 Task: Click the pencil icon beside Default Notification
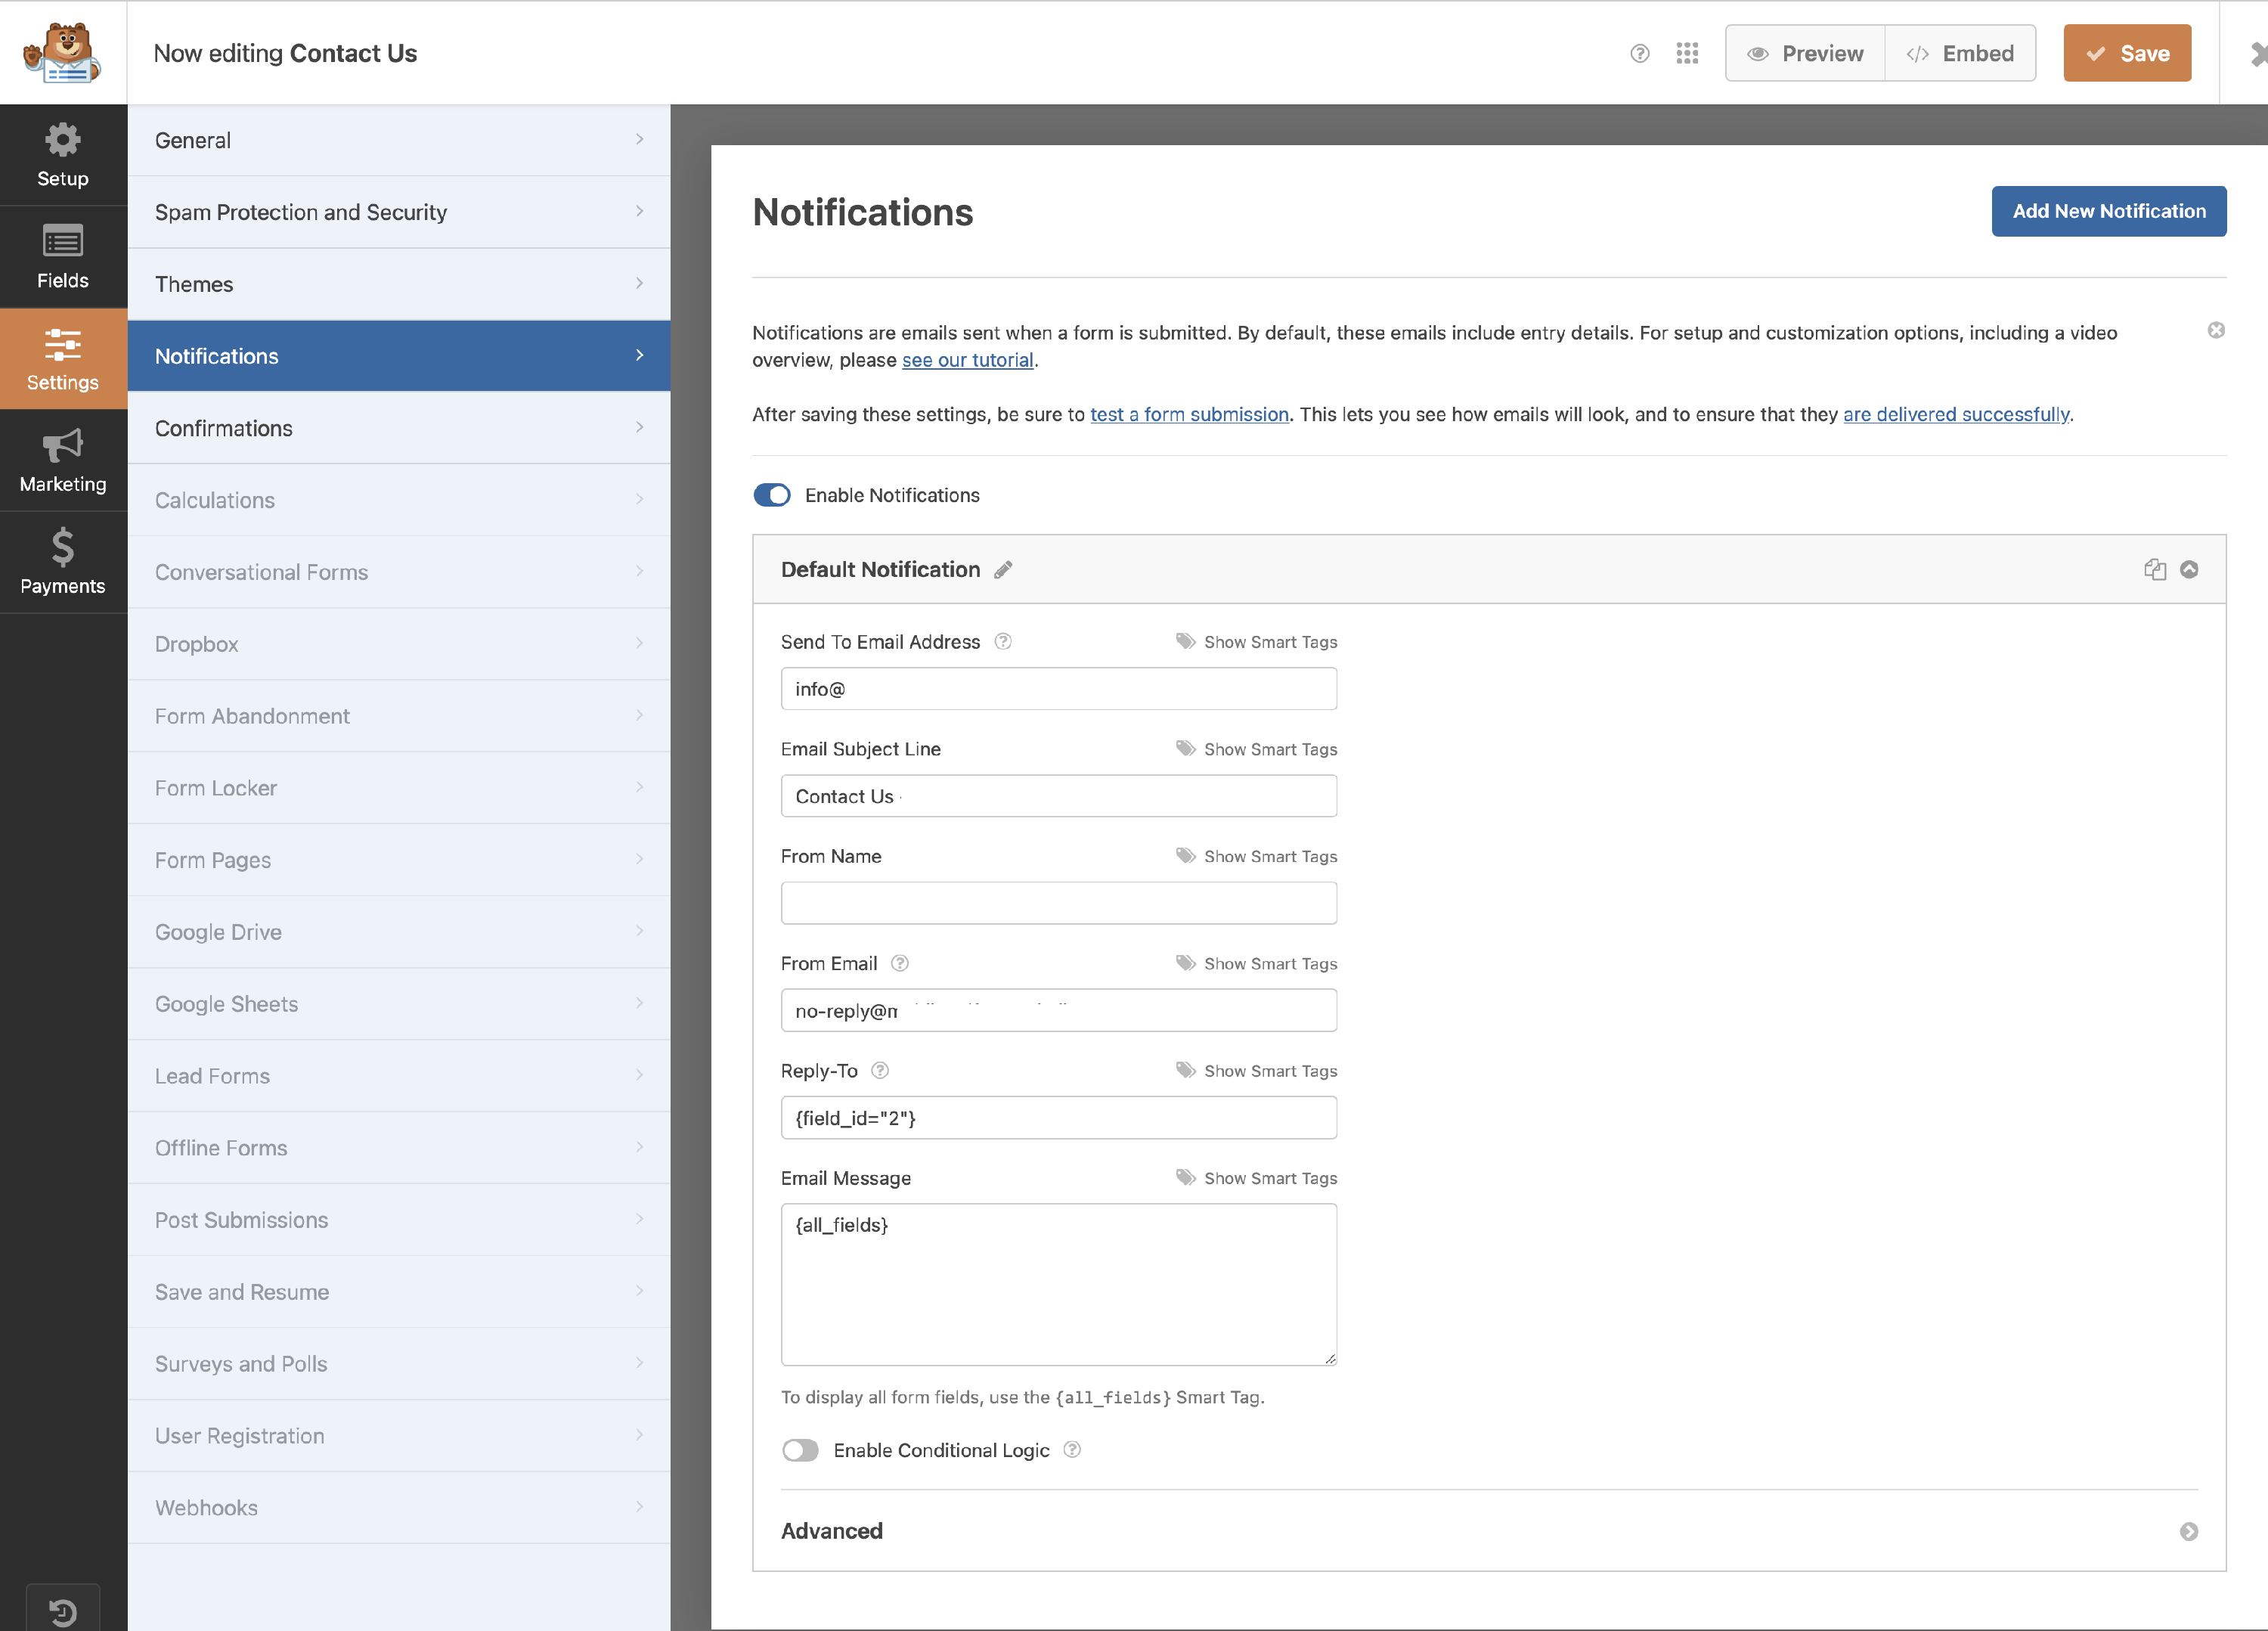[1003, 570]
